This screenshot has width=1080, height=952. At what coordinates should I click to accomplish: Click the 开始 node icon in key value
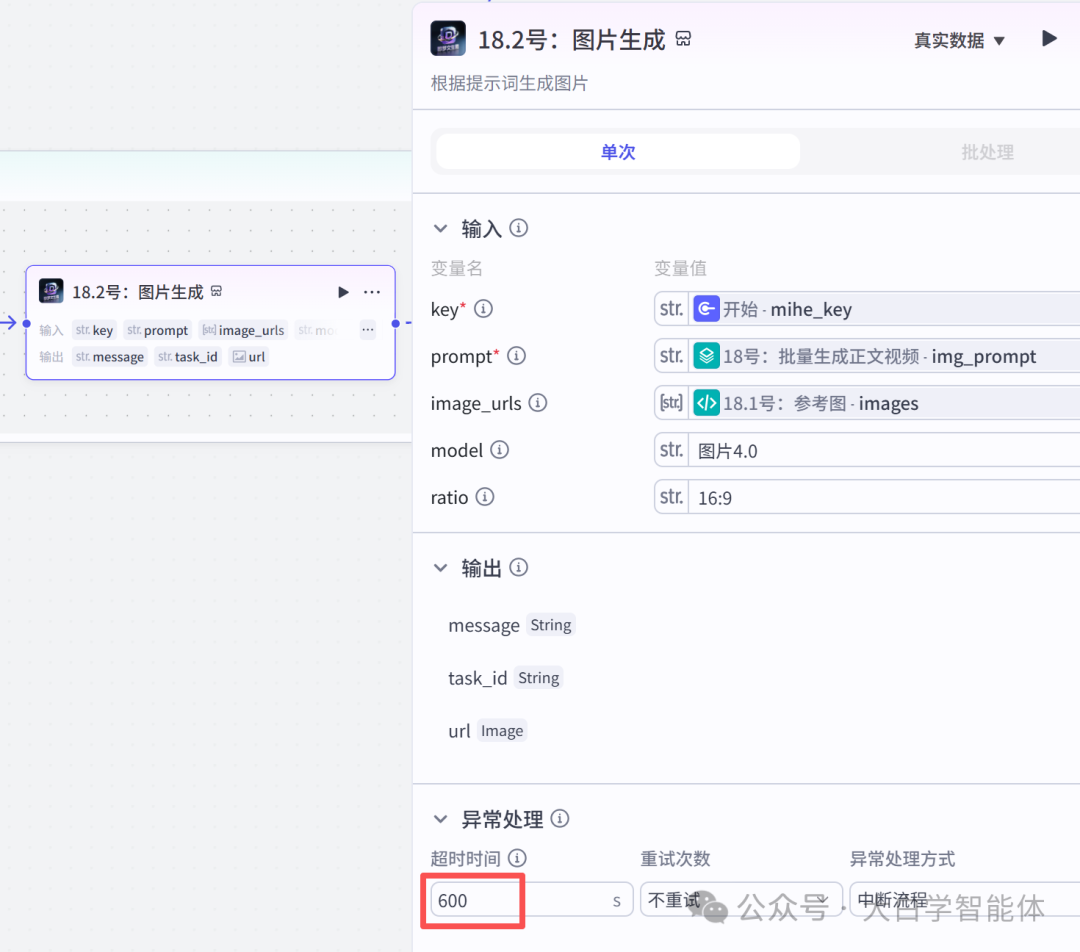click(706, 309)
